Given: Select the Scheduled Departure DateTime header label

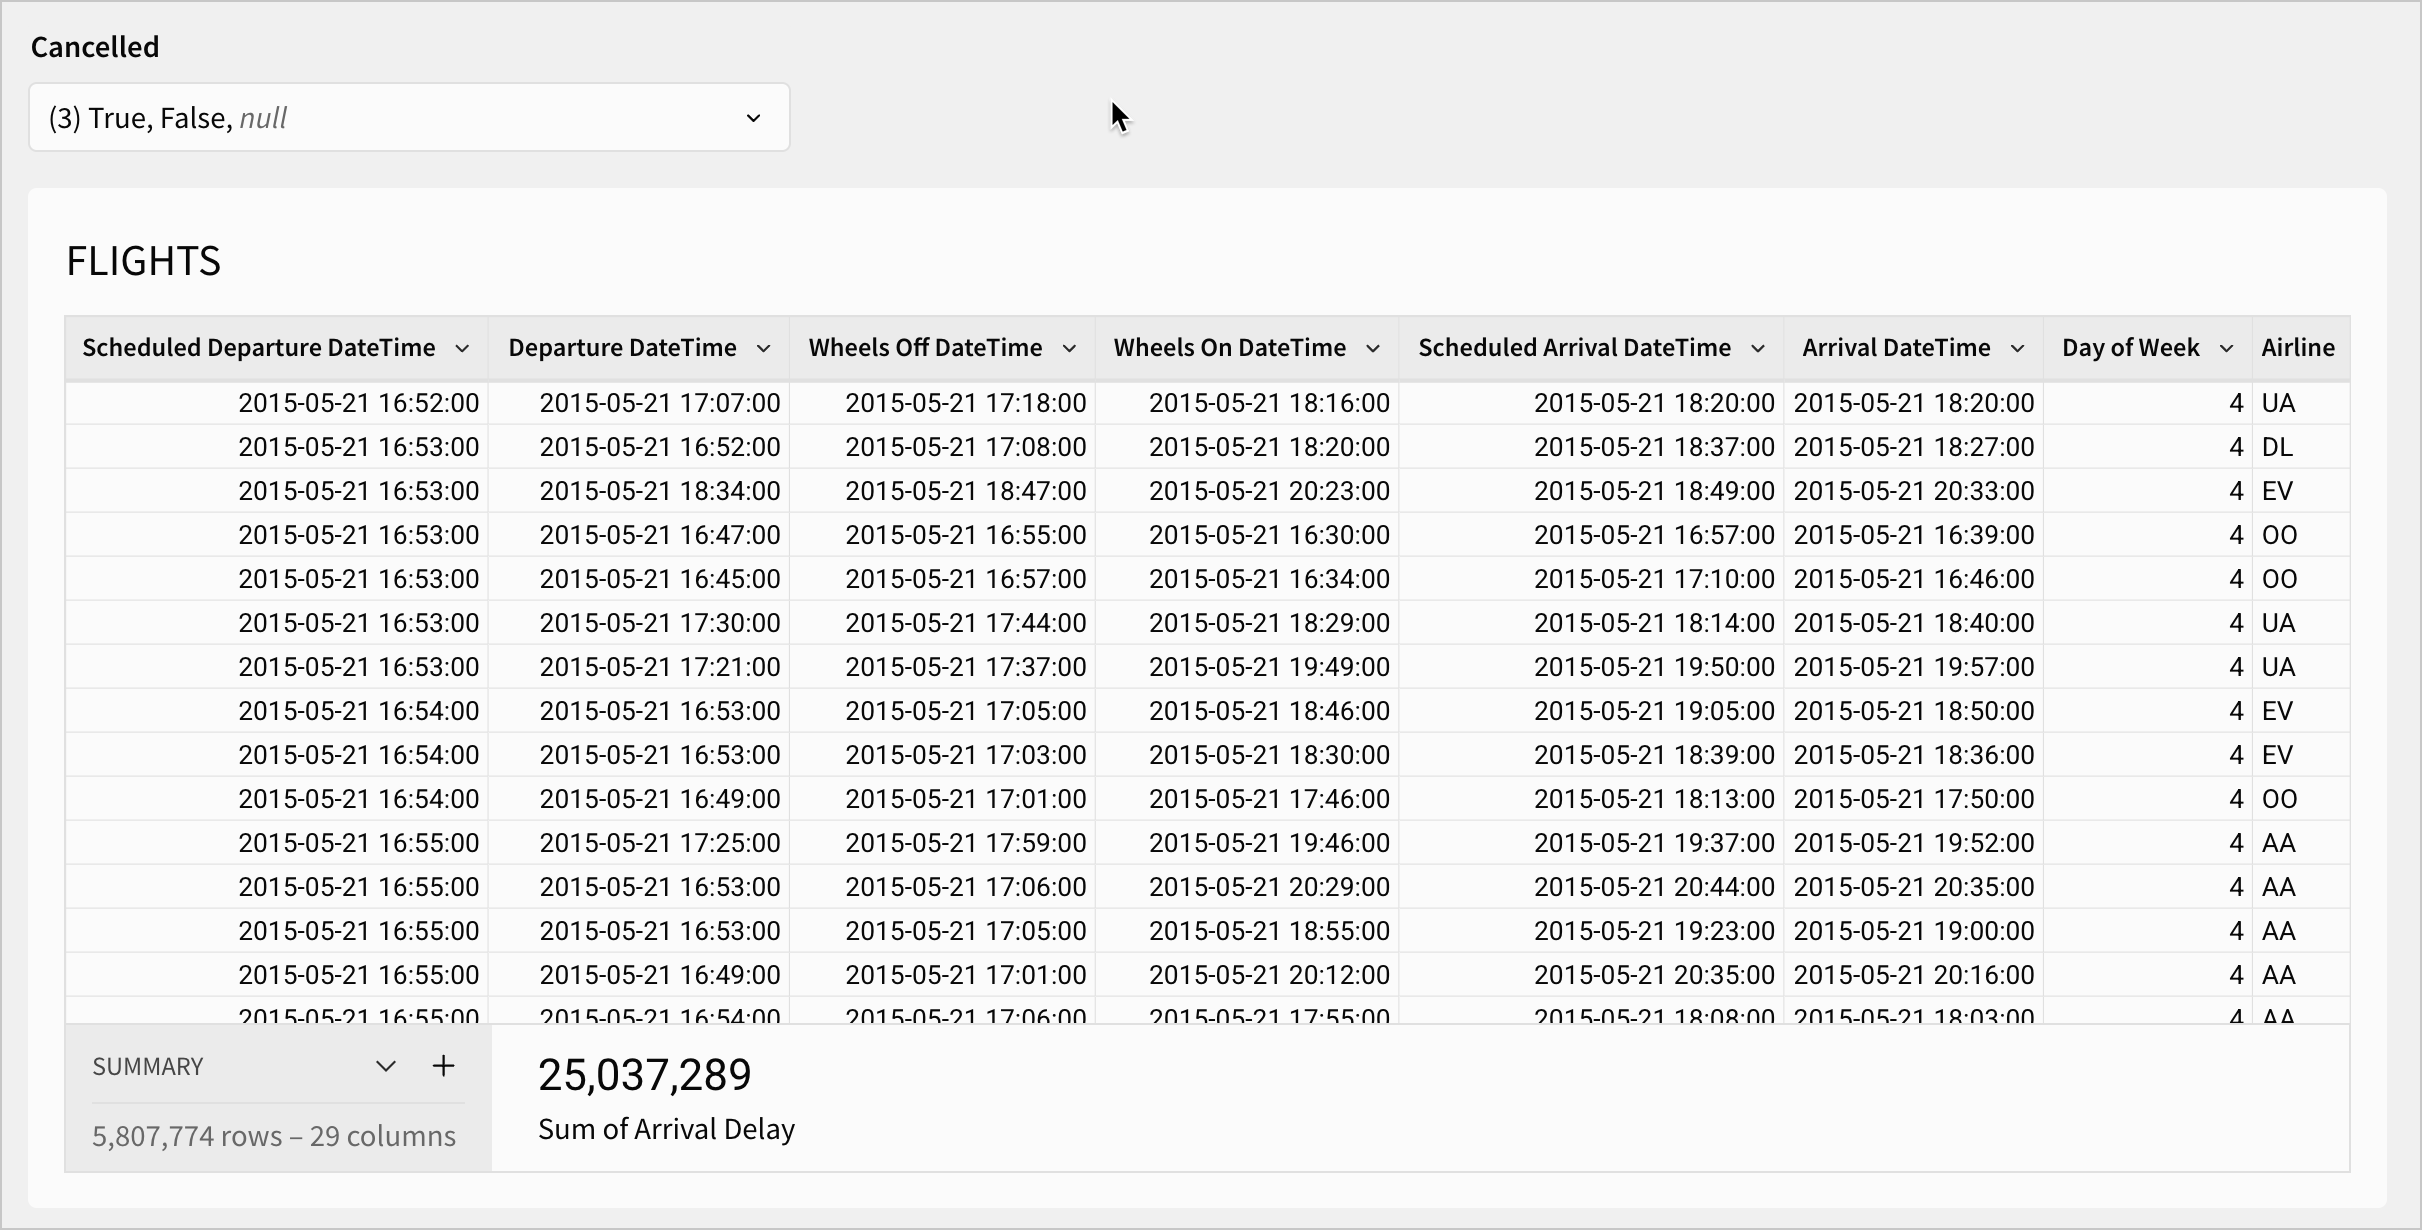Looking at the screenshot, I should coord(259,348).
